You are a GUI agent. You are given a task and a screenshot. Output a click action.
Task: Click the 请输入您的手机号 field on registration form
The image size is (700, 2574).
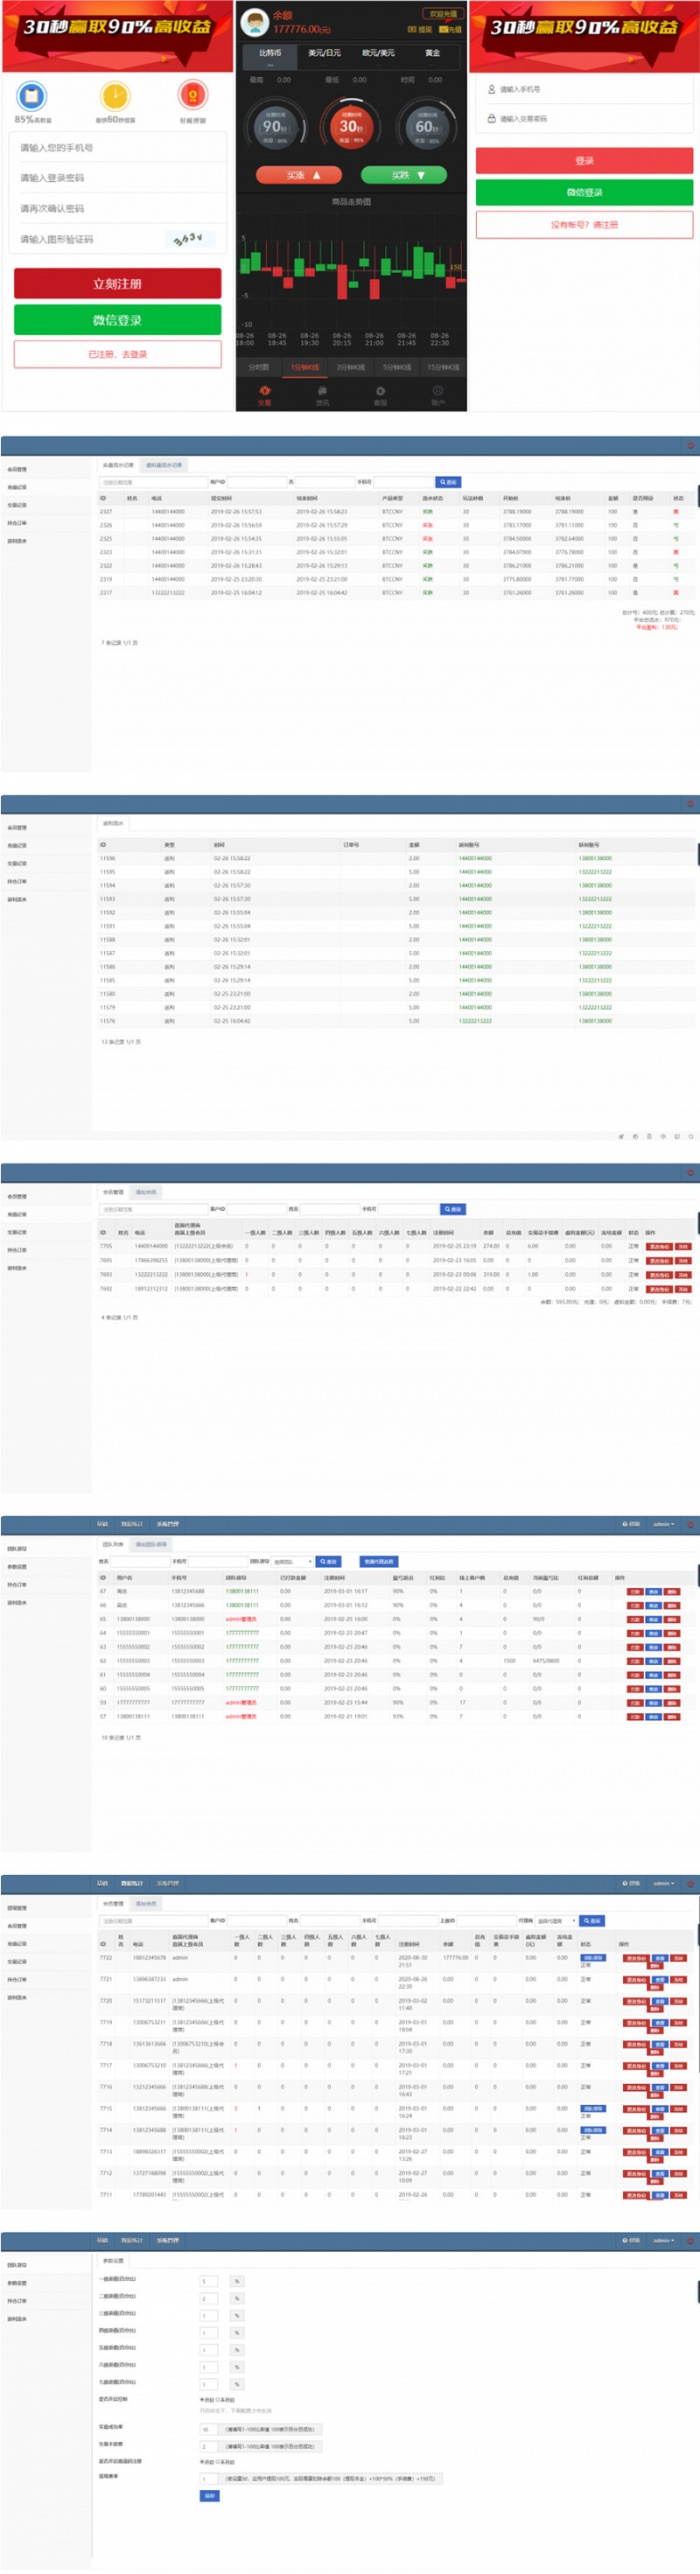[x=117, y=148]
